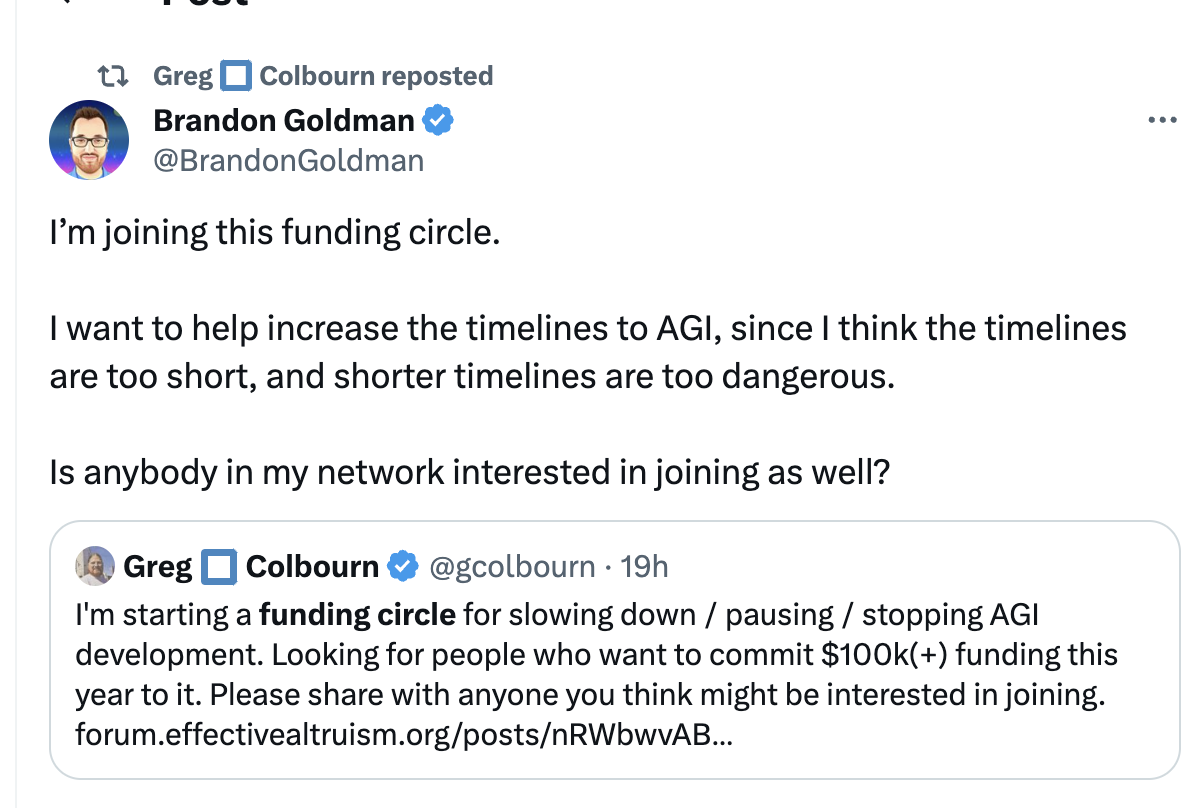Click the @gcolbourn handle in quoted post
The image size is (1194, 808).
tap(512, 567)
